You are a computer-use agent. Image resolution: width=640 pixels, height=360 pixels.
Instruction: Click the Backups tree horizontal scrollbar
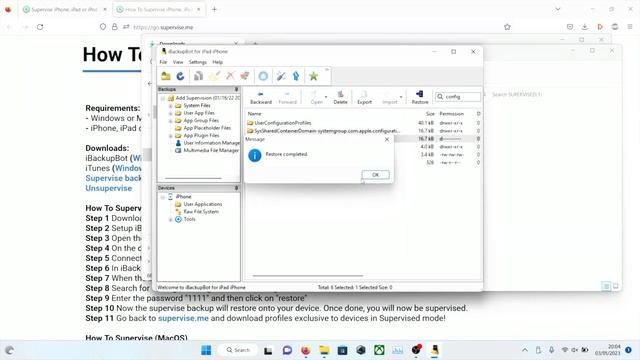point(193,178)
